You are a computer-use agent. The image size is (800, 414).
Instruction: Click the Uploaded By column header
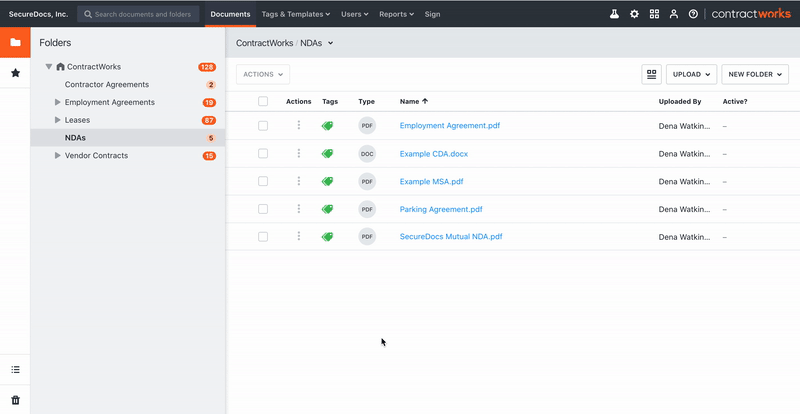(680, 102)
